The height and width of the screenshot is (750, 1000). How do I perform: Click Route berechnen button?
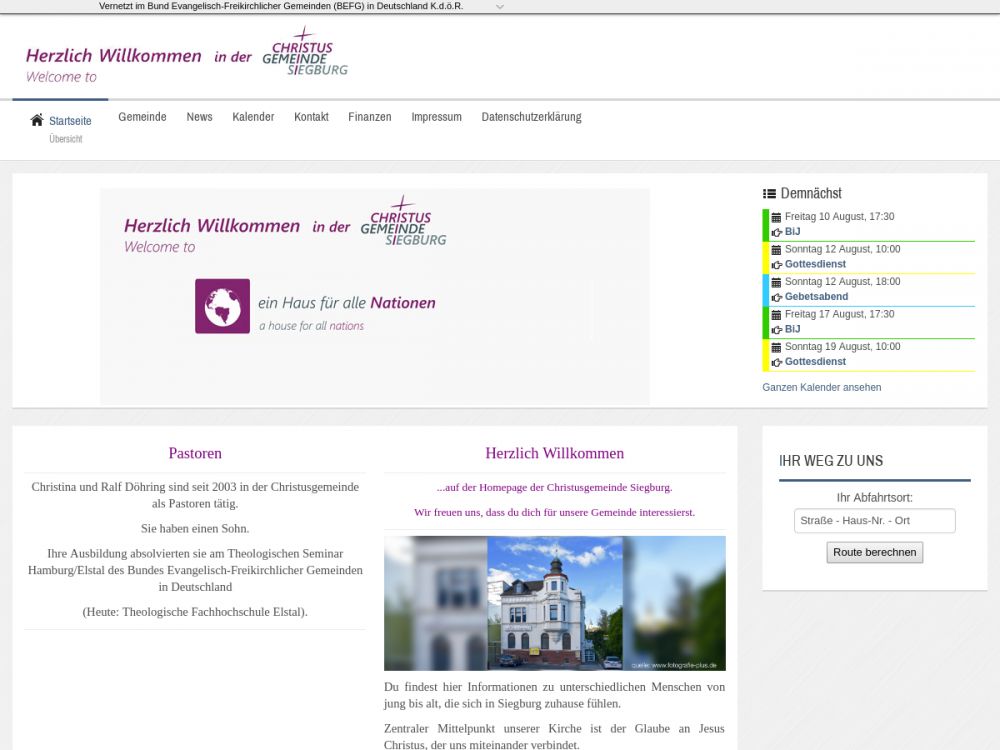[x=874, y=552]
